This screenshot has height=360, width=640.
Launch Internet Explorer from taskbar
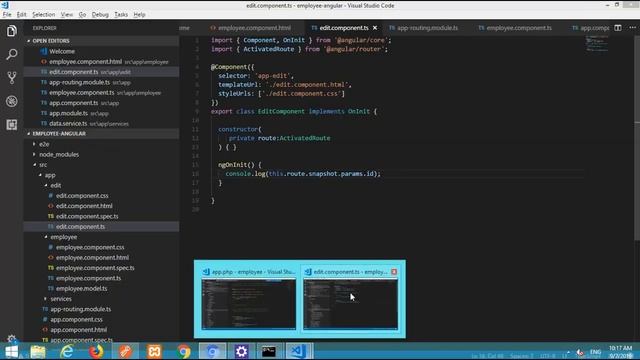67,351
